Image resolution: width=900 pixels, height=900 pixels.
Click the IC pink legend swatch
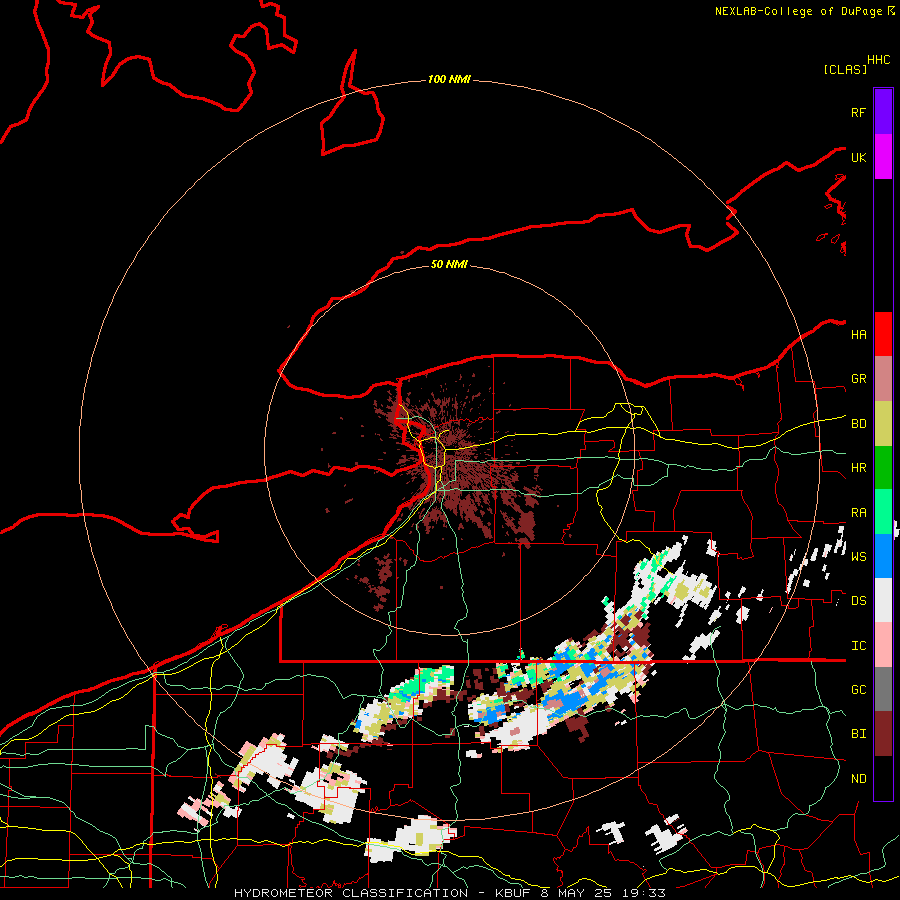click(883, 645)
